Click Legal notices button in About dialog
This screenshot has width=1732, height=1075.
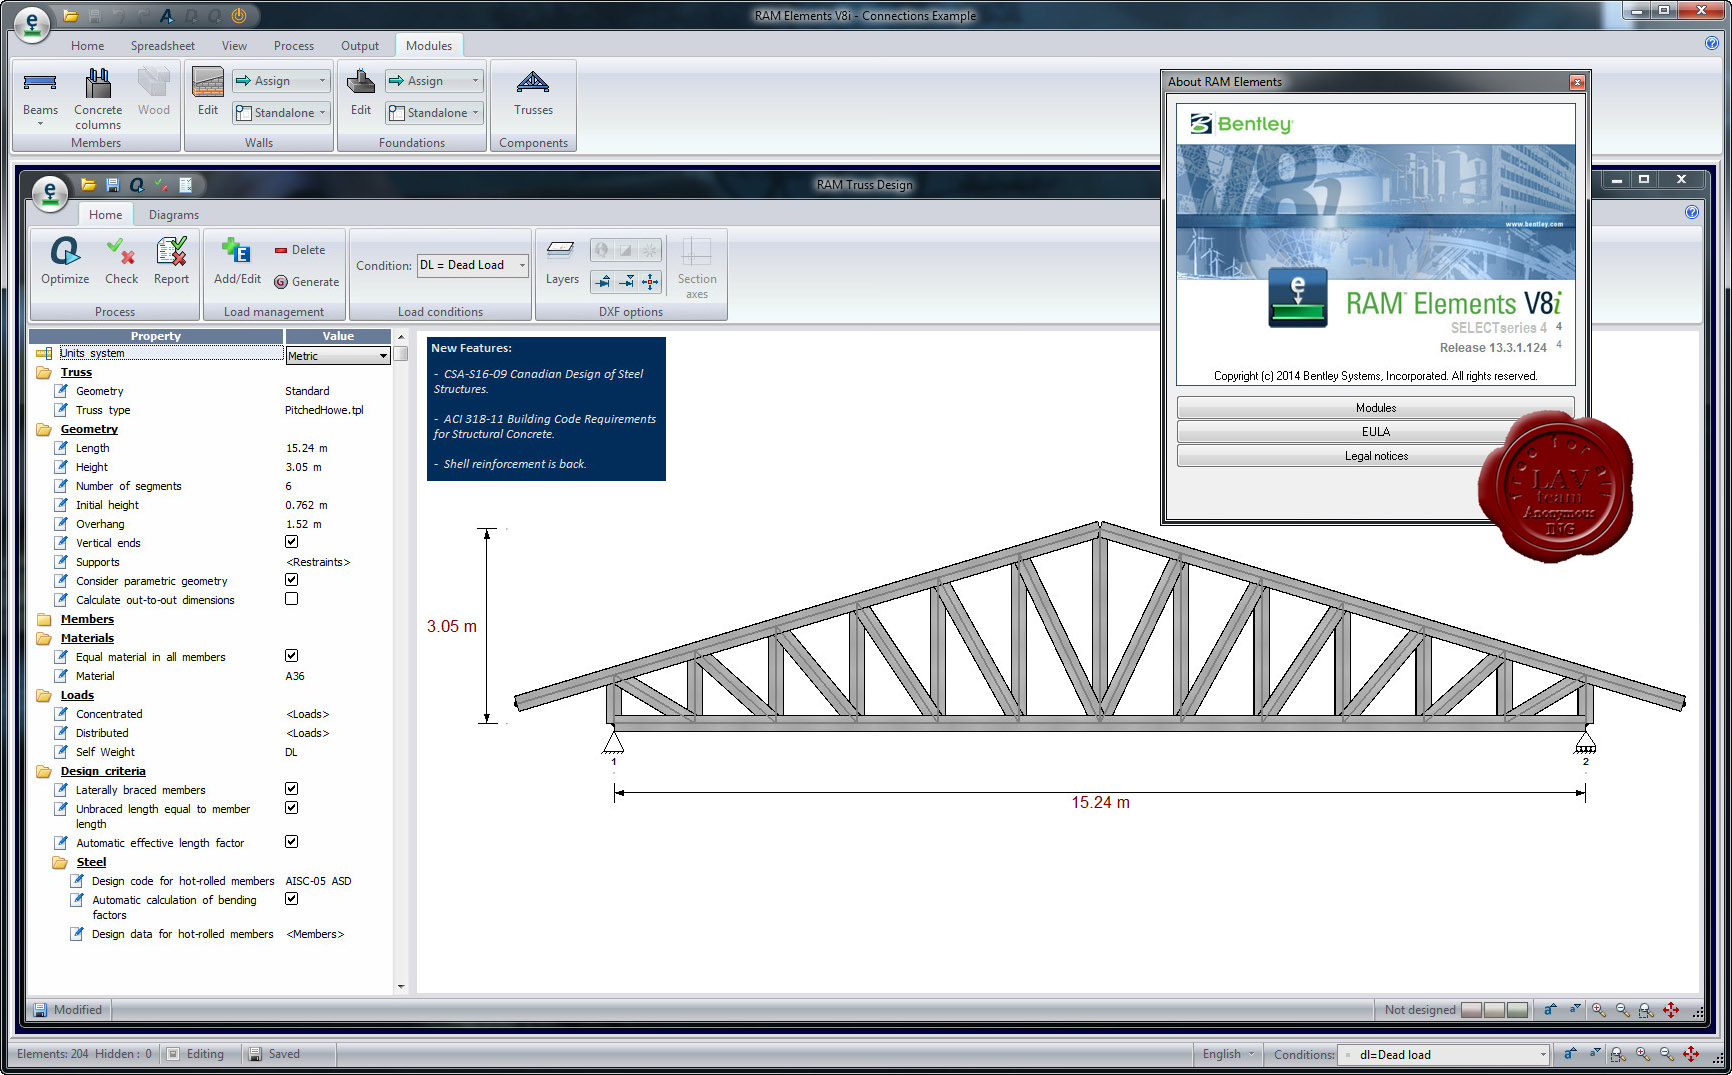coord(1375,456)
